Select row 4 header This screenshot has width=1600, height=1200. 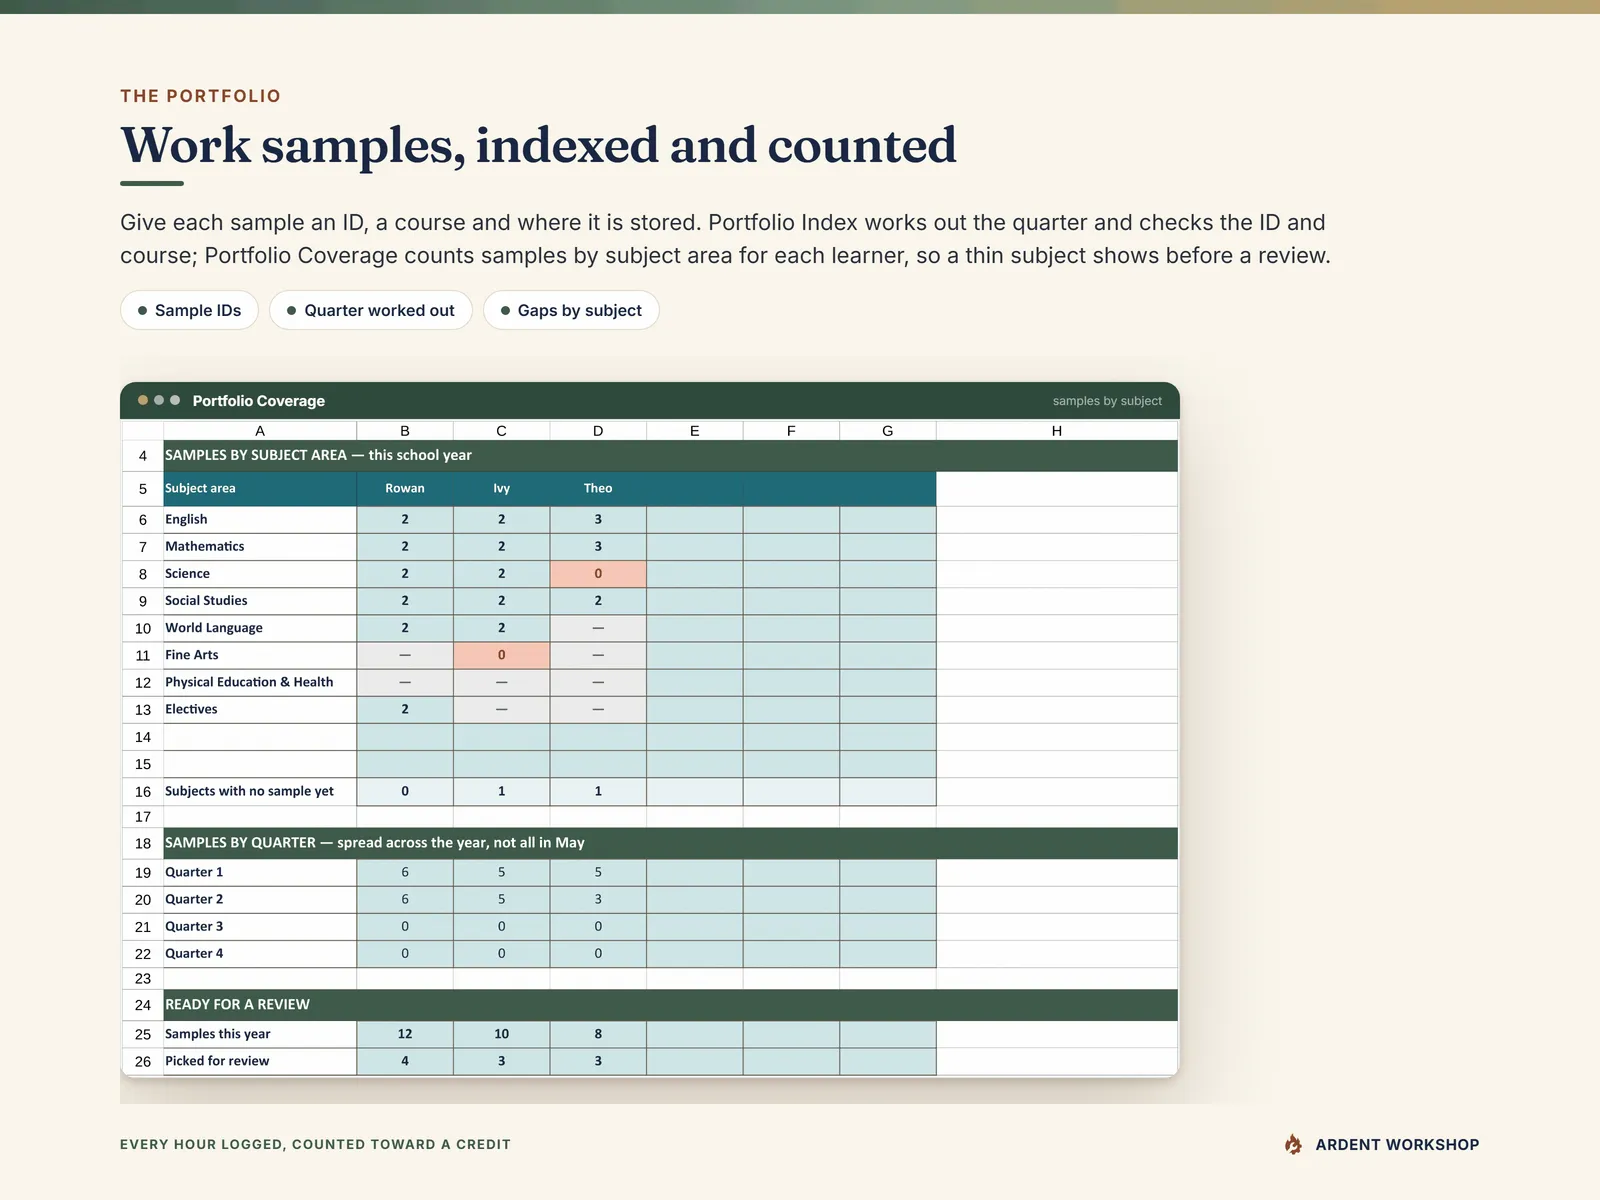[x=143, y=456]
